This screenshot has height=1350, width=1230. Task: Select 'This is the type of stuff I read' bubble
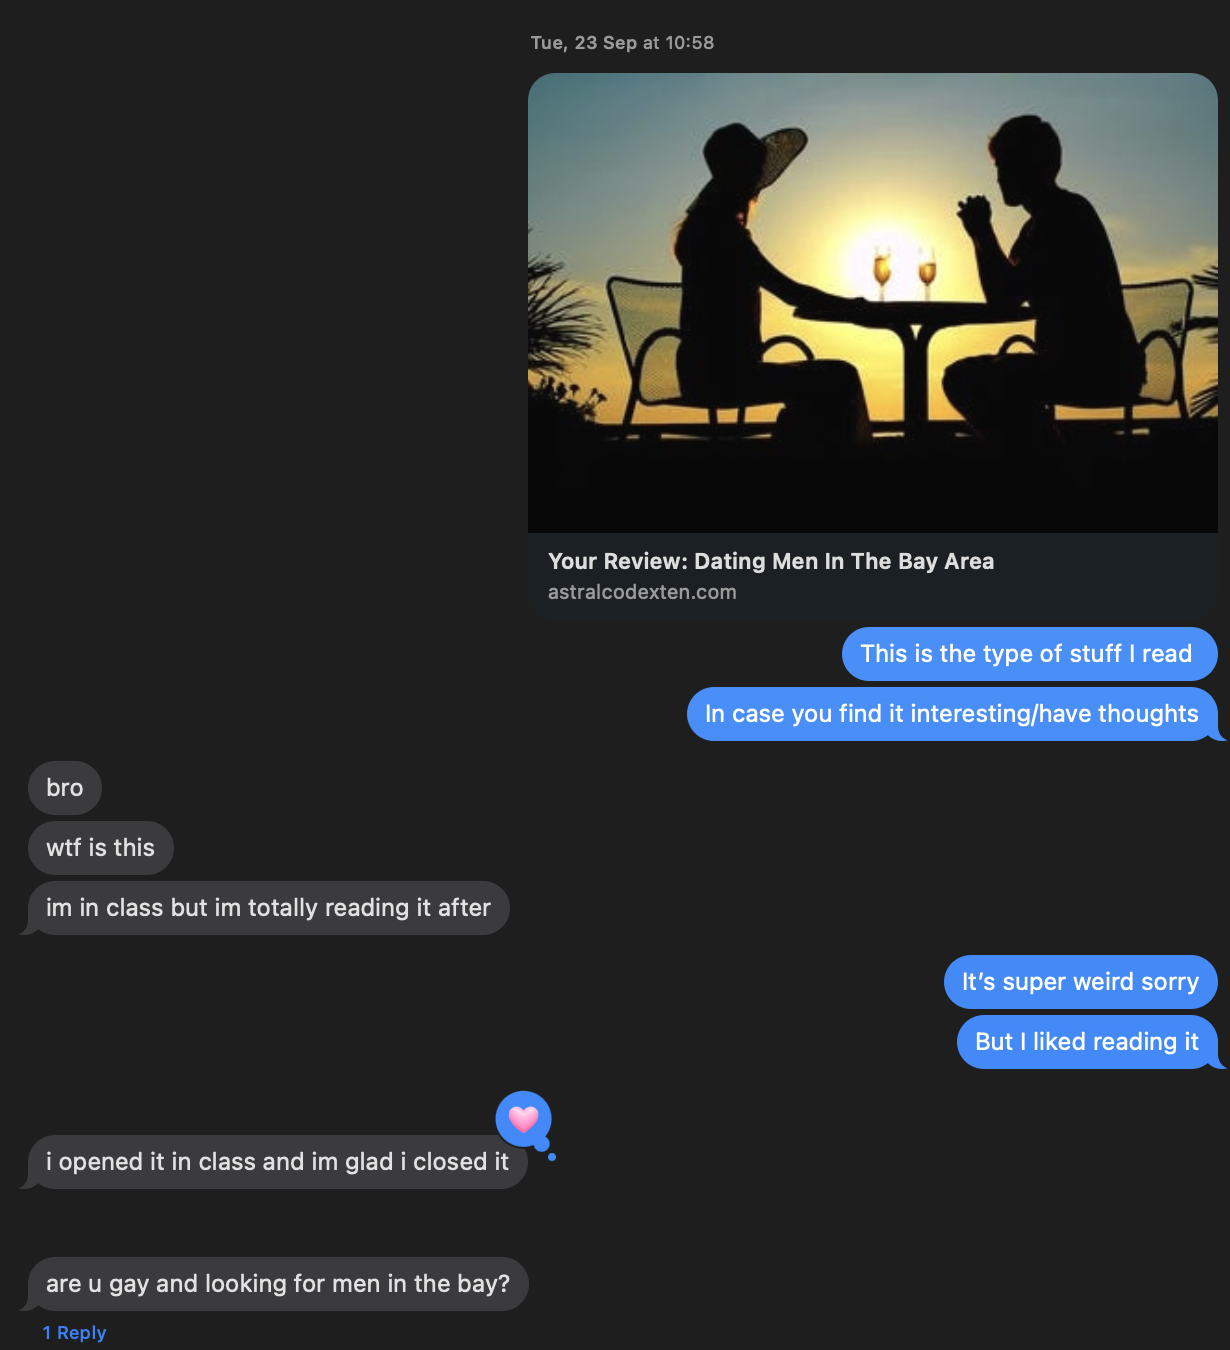point(1029,654)
